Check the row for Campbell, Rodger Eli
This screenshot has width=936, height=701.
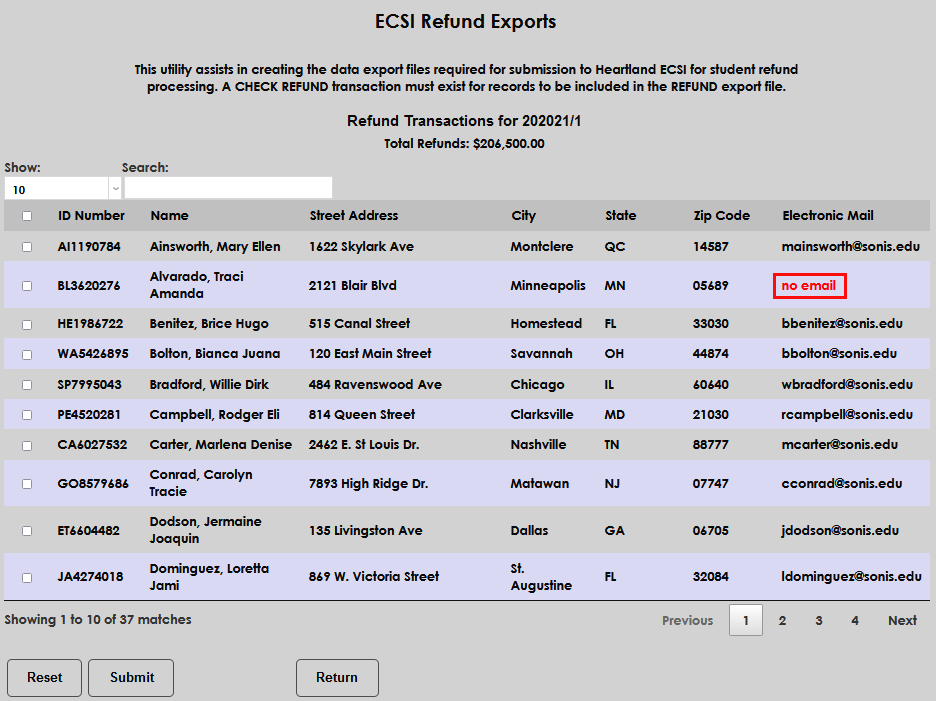click(x=26, y=414)
